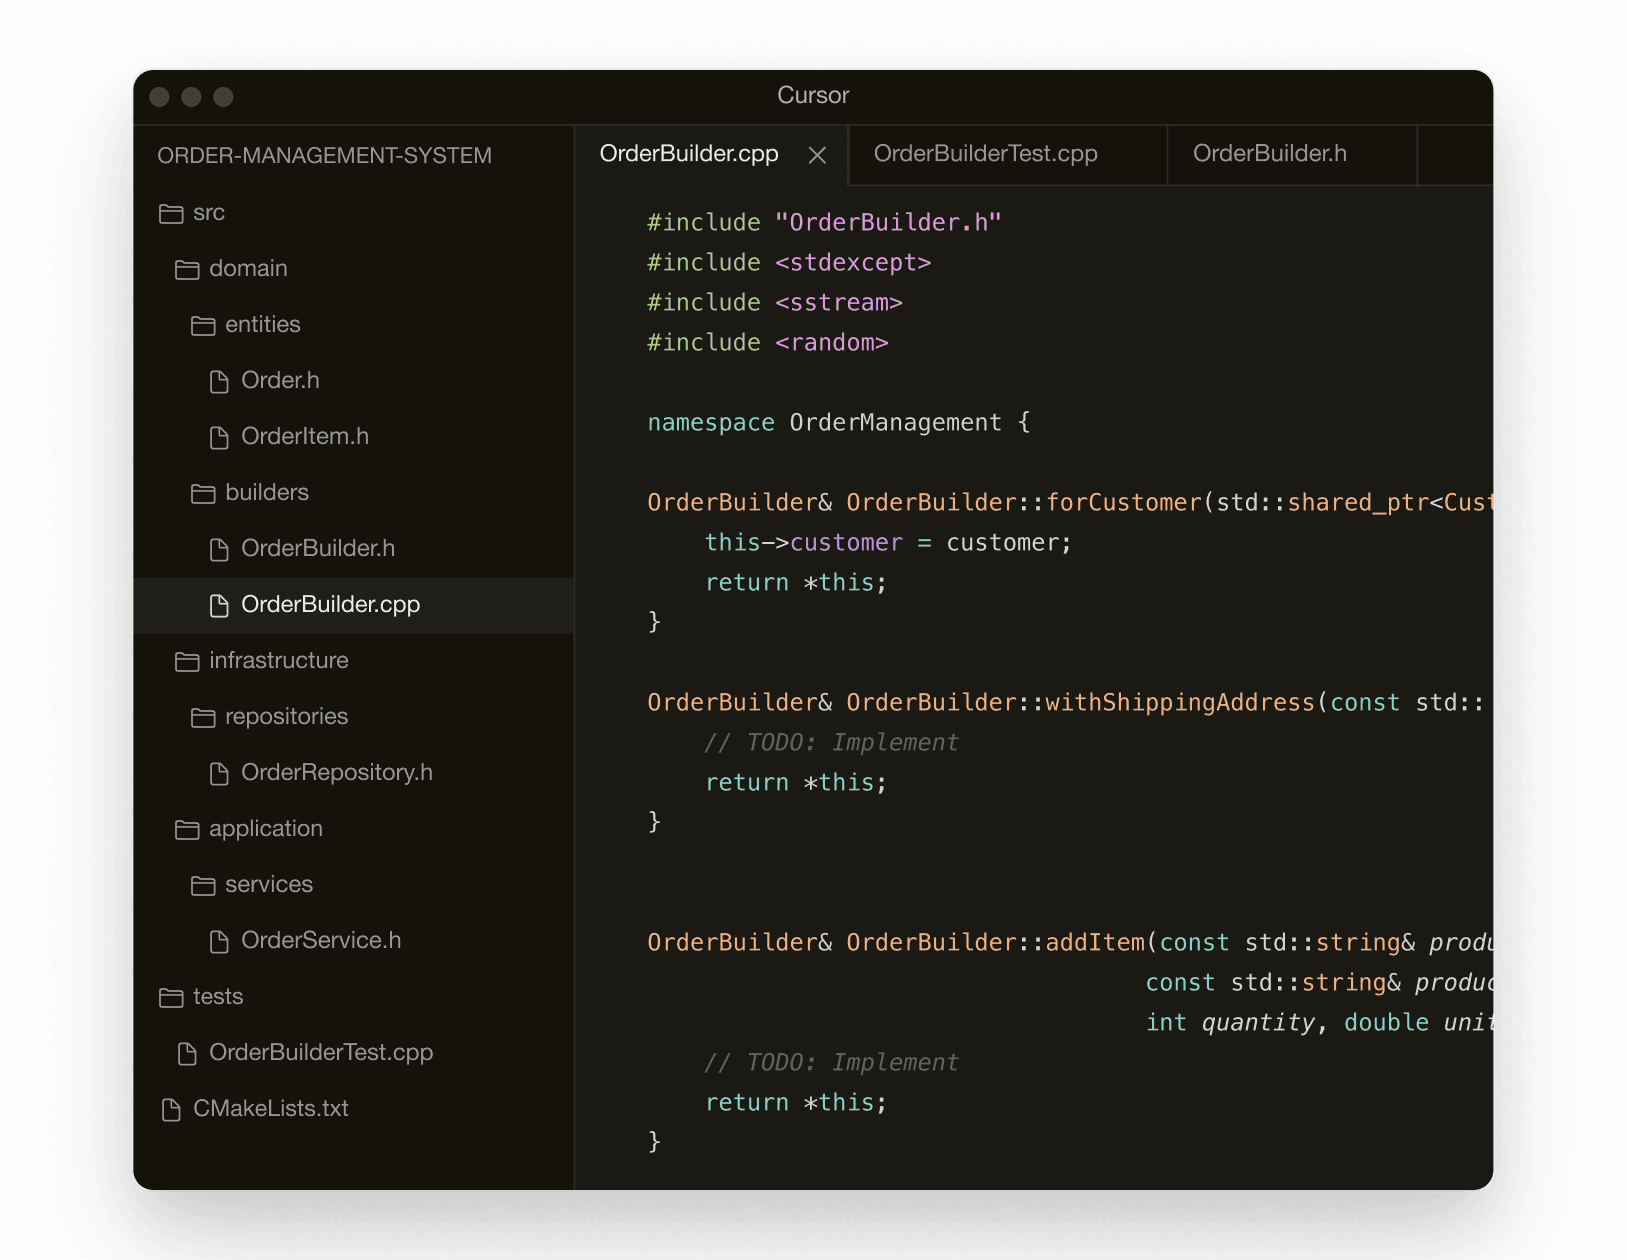Select the OrderBuilder.cpp editor tab
Screen dimensions: 1627x1260
click(x=711, y=154)
